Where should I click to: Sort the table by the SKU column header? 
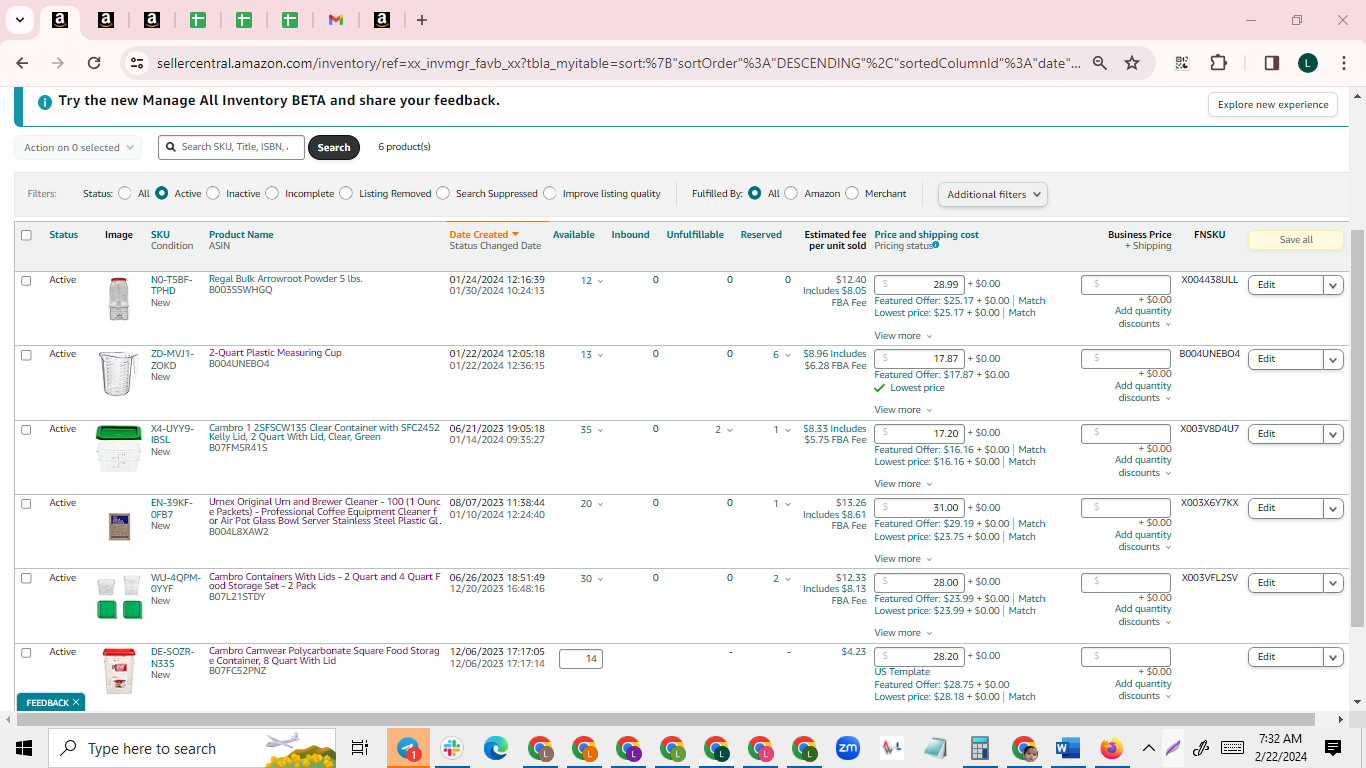160,235
